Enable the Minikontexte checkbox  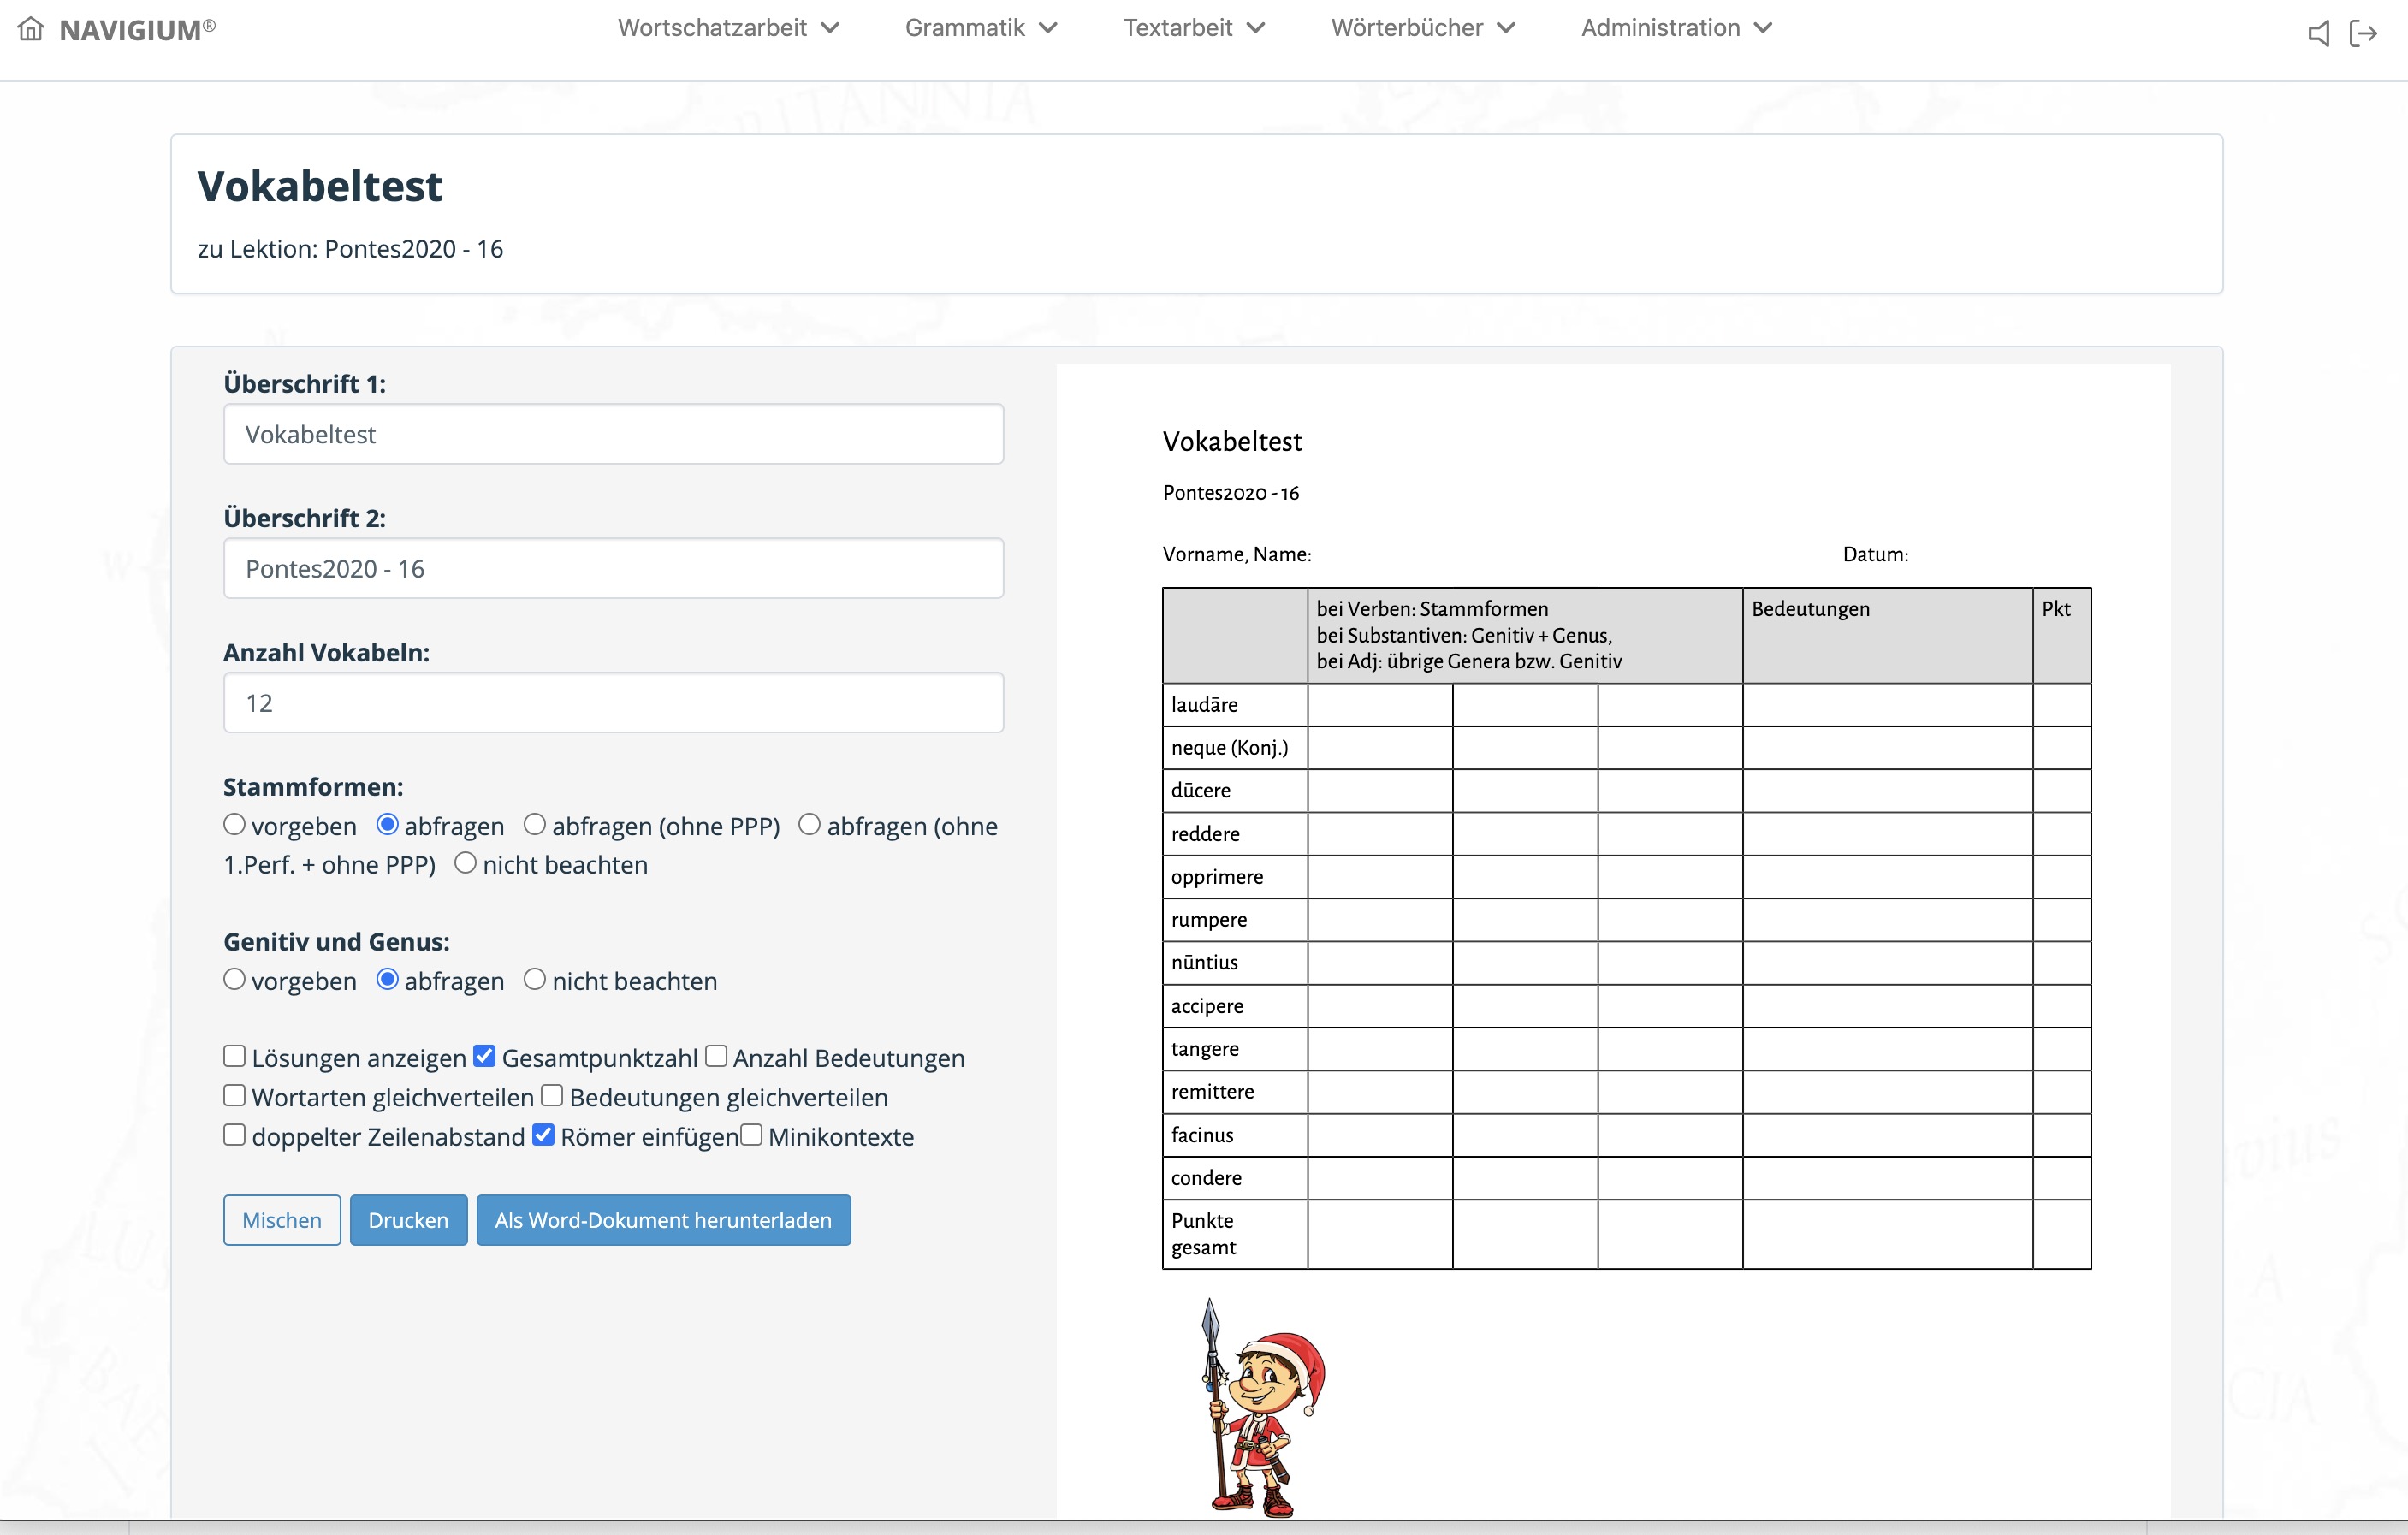pyautogui.click(x=751, y=1135)
